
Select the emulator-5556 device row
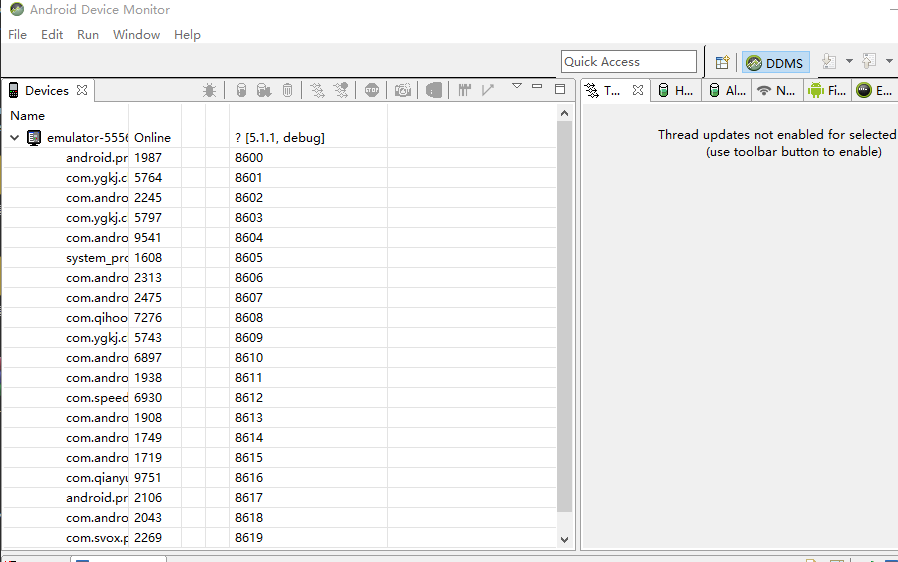[x=279, y=137]
